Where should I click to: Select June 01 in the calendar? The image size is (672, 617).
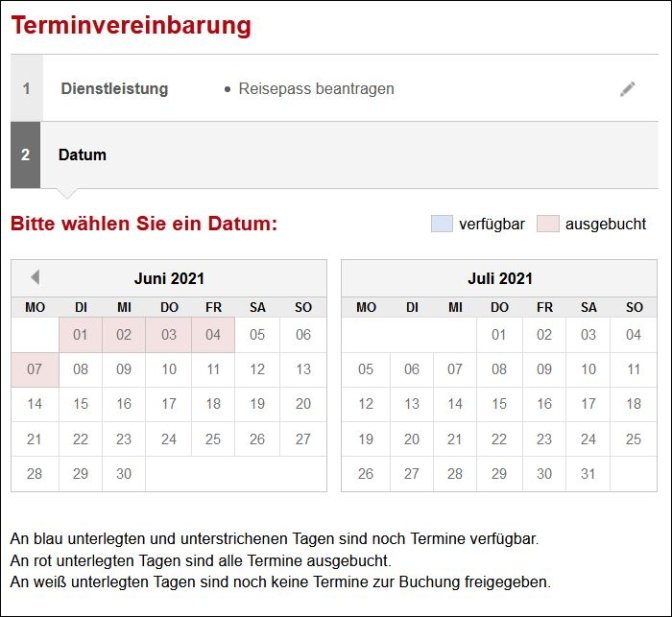point(81,335)
